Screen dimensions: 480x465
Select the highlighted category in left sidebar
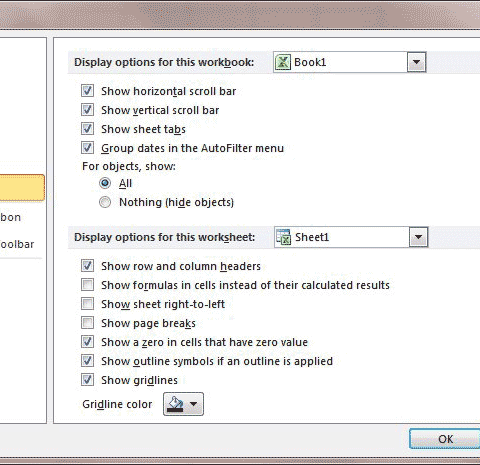22,187
